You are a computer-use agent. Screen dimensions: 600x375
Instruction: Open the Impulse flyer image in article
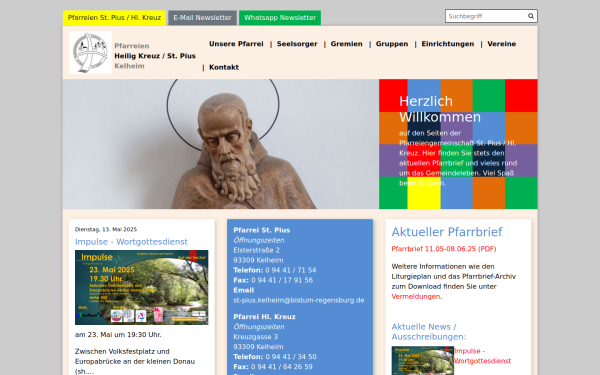click(x=142, y=287)
